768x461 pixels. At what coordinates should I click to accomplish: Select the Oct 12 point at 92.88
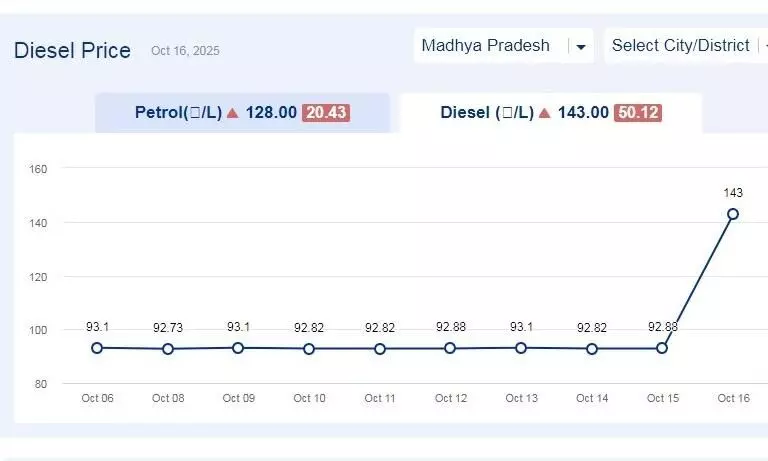tap(450, 348)
